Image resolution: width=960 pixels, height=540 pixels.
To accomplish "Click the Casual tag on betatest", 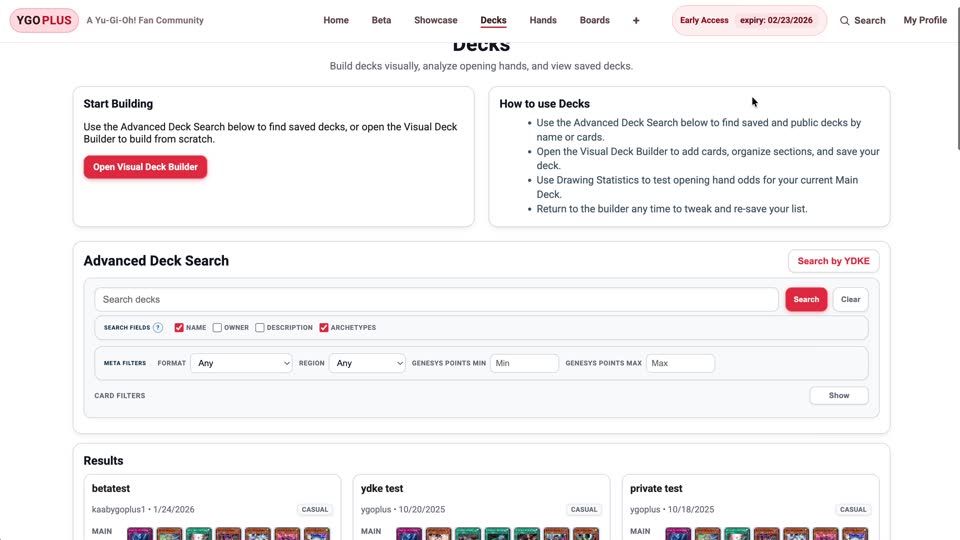I will coord(315,509).
